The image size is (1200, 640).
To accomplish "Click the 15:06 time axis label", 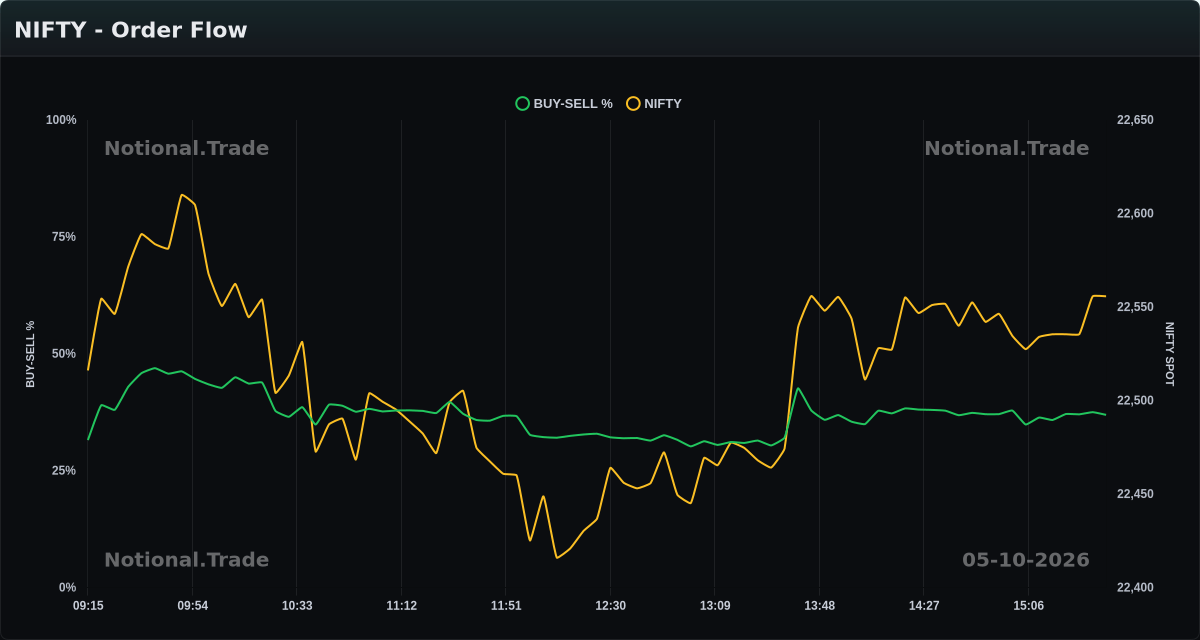I will pos(1028,606).
